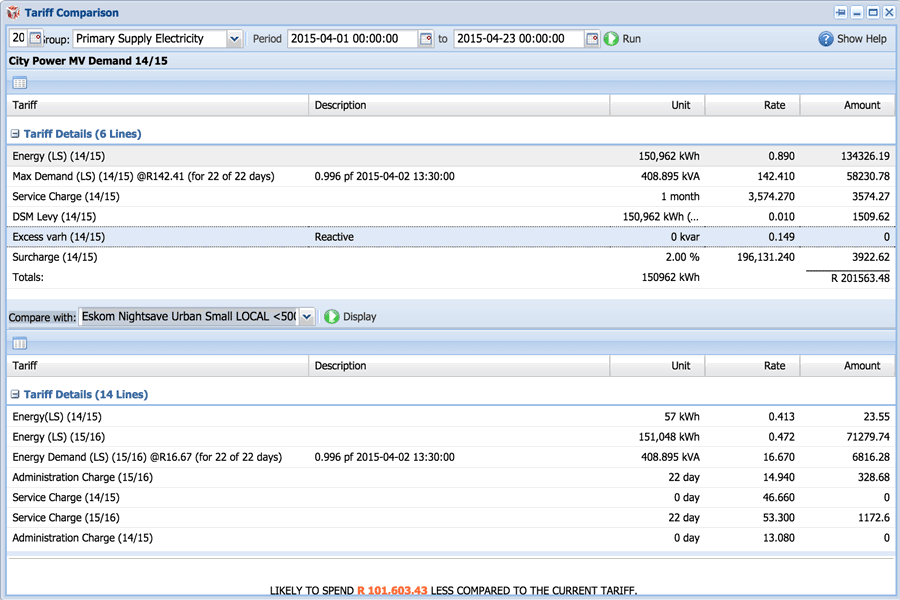Sort by Rate column in comparison table

(x=752, y=366)
